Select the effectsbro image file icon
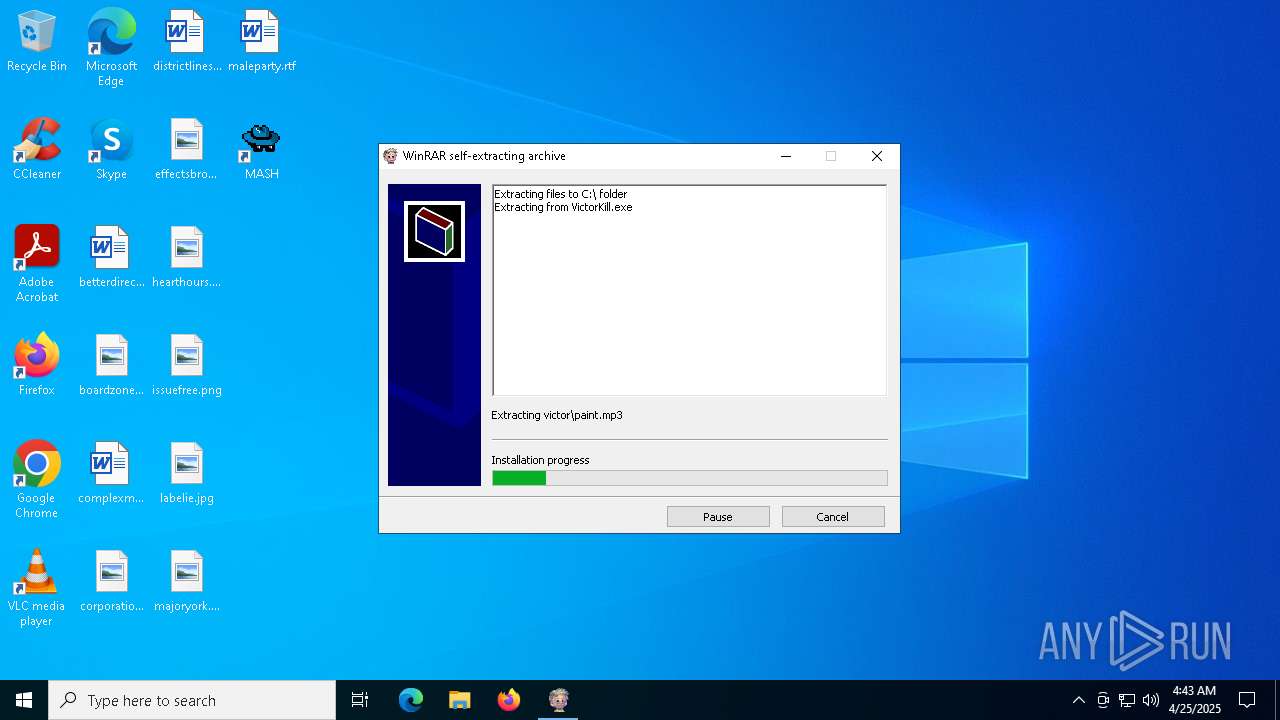This screenshot has height=720, width=1280. click(x=186, y=150)
